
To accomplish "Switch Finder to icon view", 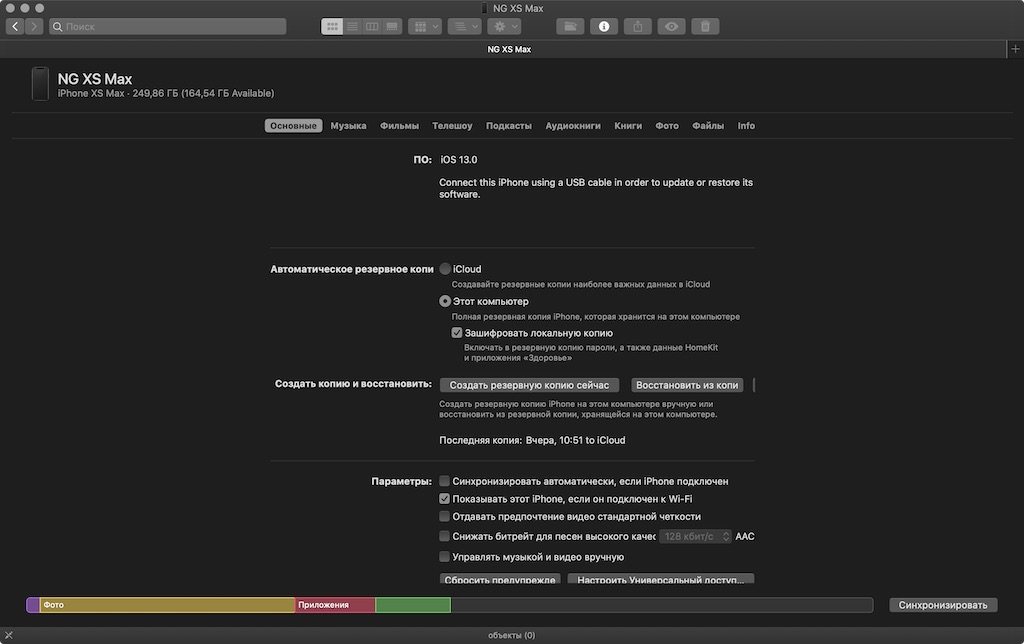I will click(332, 26).
